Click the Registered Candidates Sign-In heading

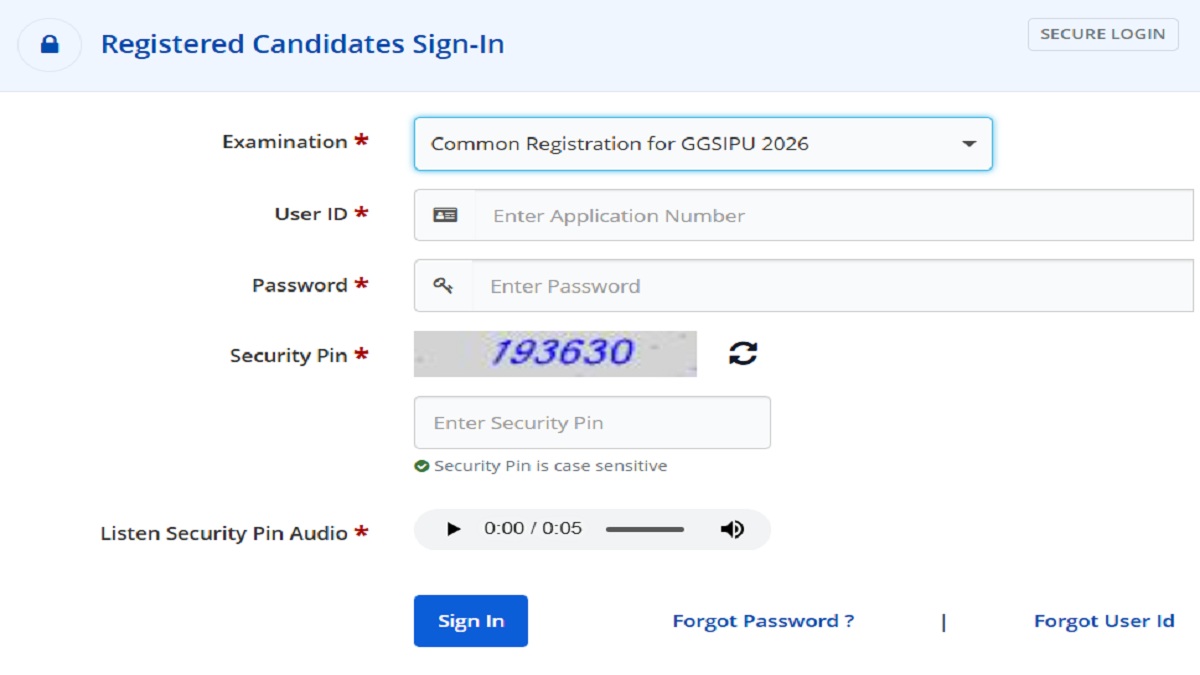(x=302, y=45)
